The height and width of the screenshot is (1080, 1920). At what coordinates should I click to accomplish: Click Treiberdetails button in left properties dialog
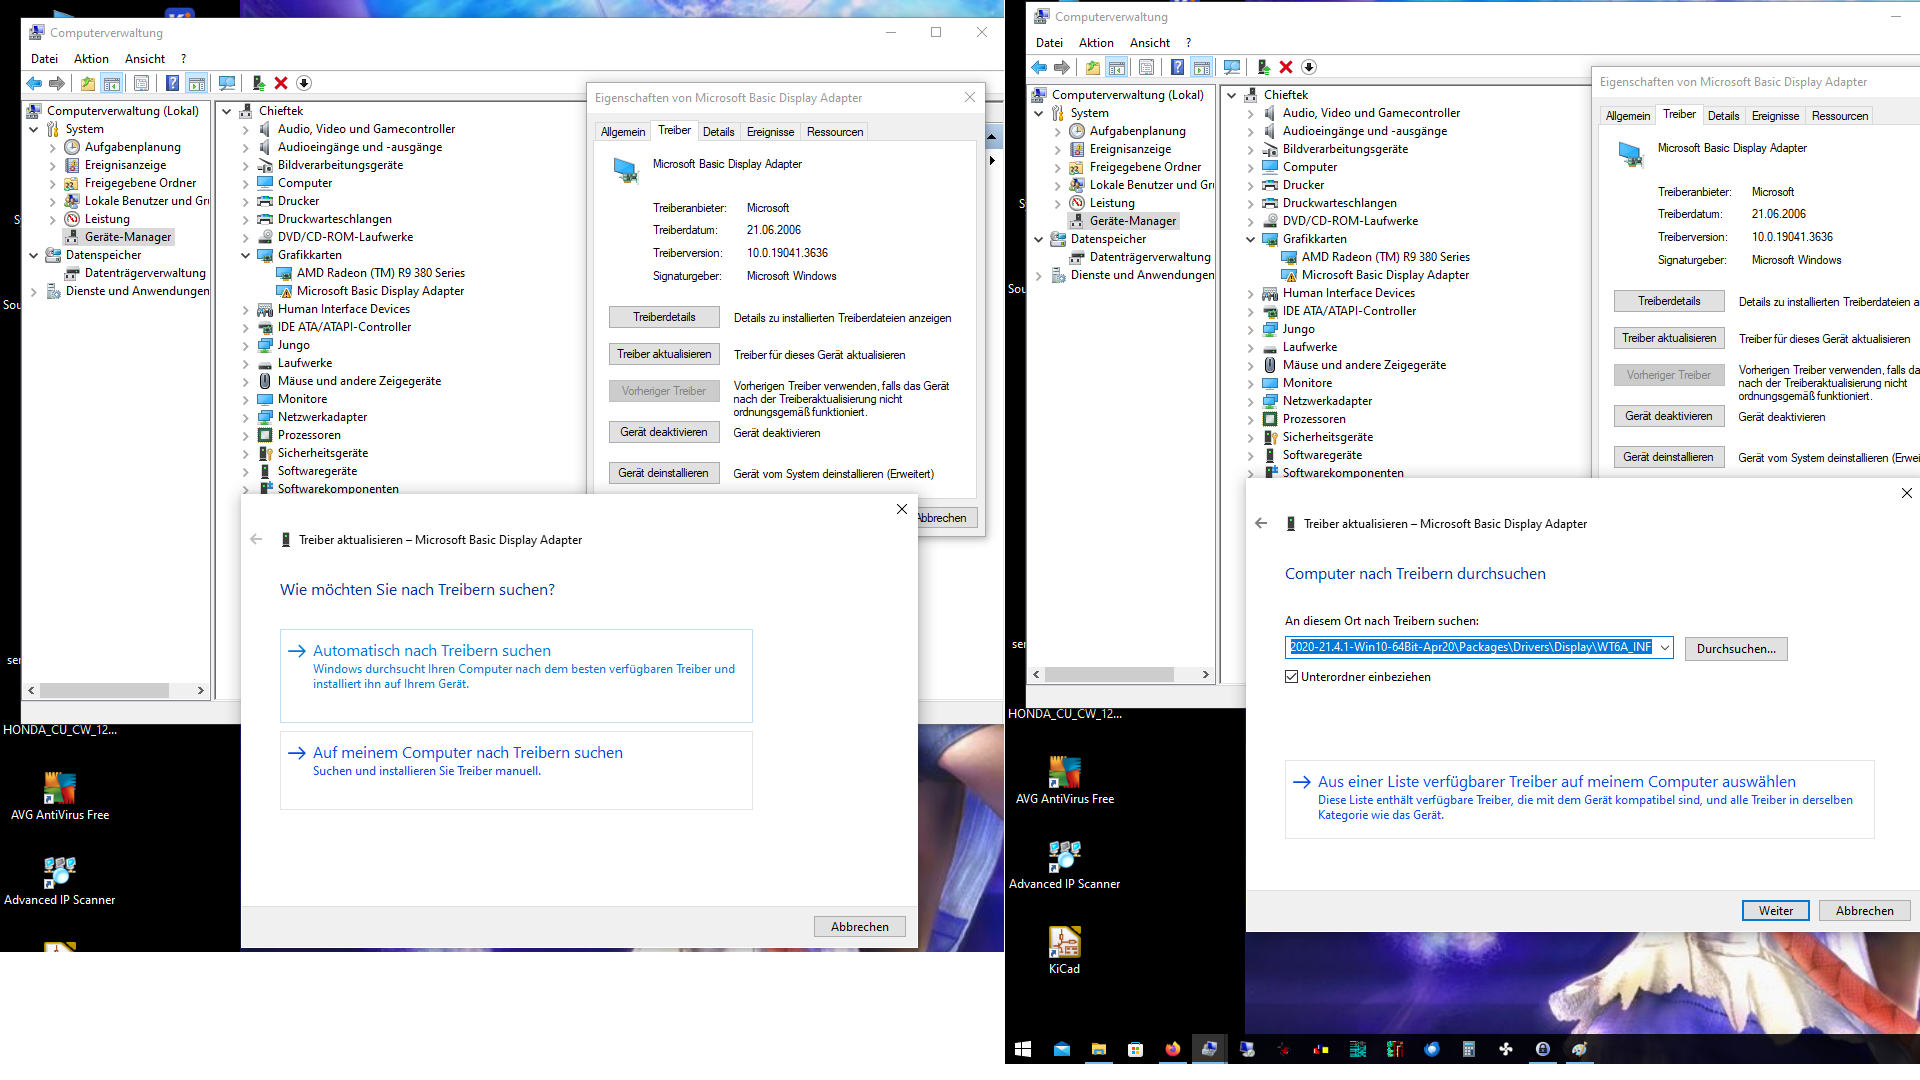pyautogui.click(x=664, y=317)
